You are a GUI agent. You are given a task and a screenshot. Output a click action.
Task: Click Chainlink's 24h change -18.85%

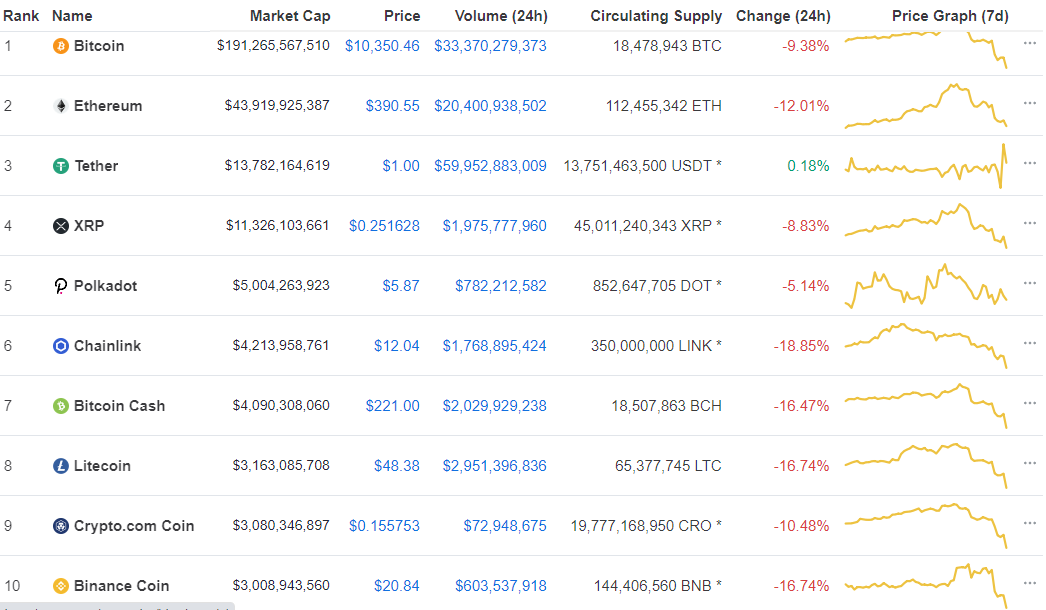[x=801, y=346]
